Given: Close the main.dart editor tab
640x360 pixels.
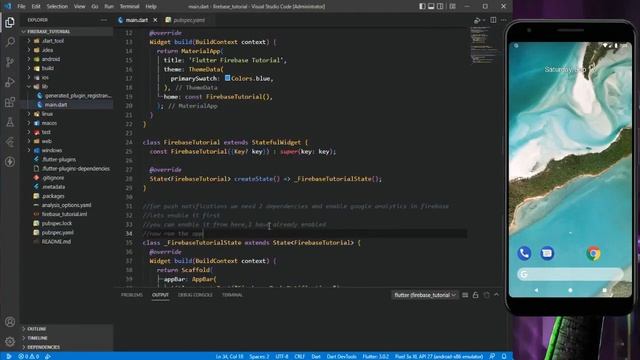Looking at the screenshot, I should pos(155,20).
